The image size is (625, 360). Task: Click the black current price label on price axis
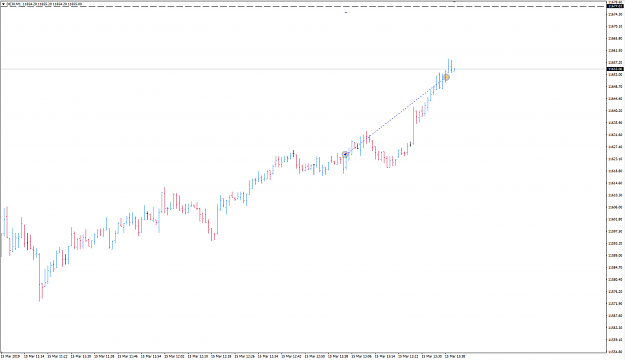(615, 69)
